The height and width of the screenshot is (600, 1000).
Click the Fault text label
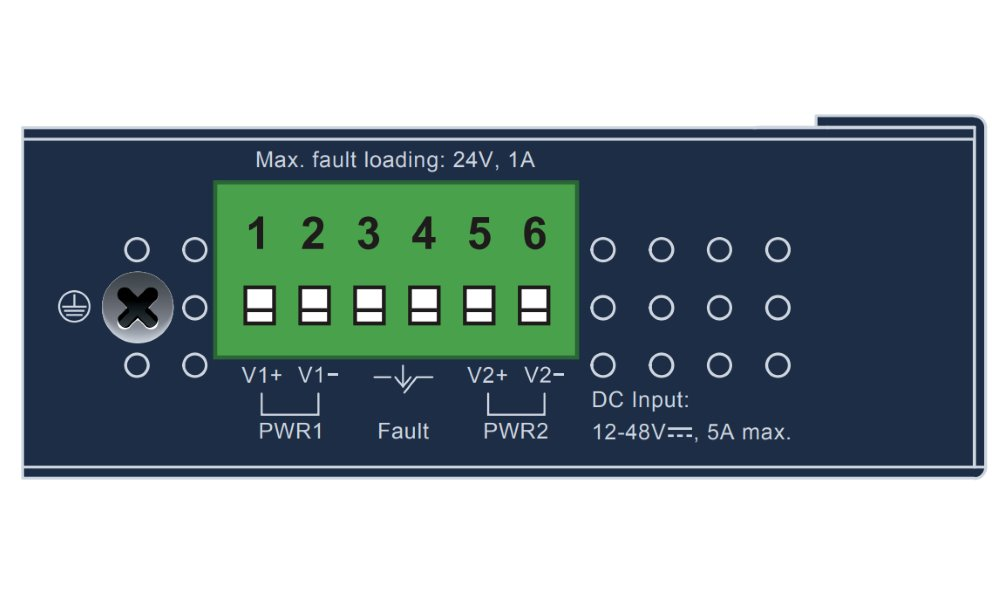403,432
